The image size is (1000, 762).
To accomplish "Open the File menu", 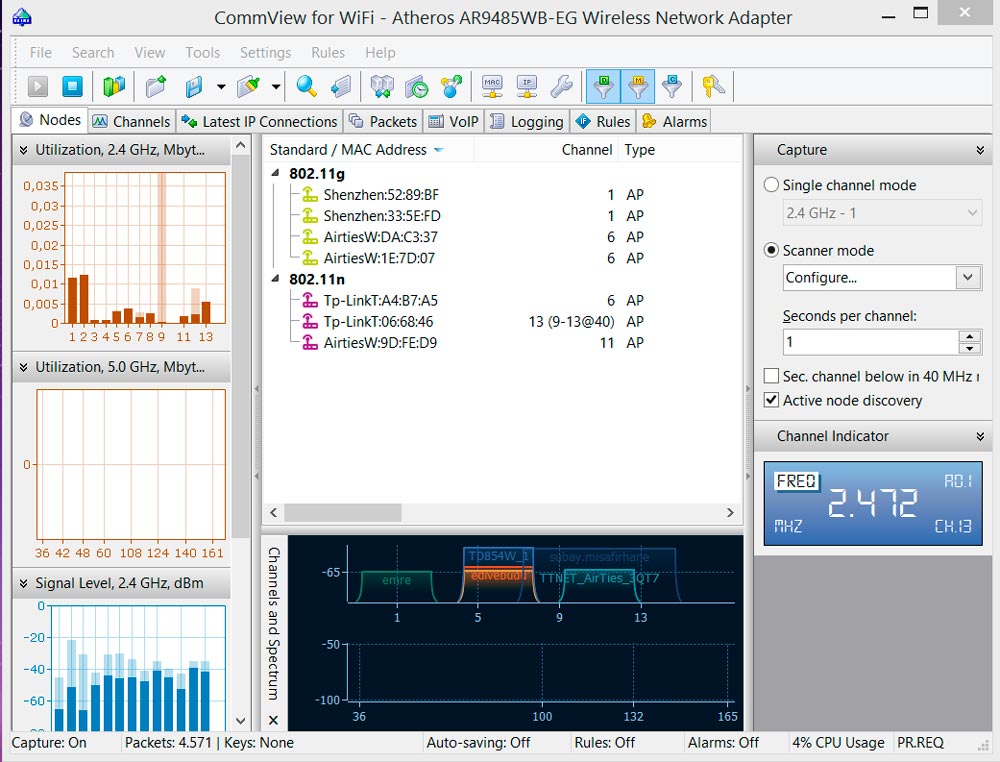I will (x=41, y=52).
